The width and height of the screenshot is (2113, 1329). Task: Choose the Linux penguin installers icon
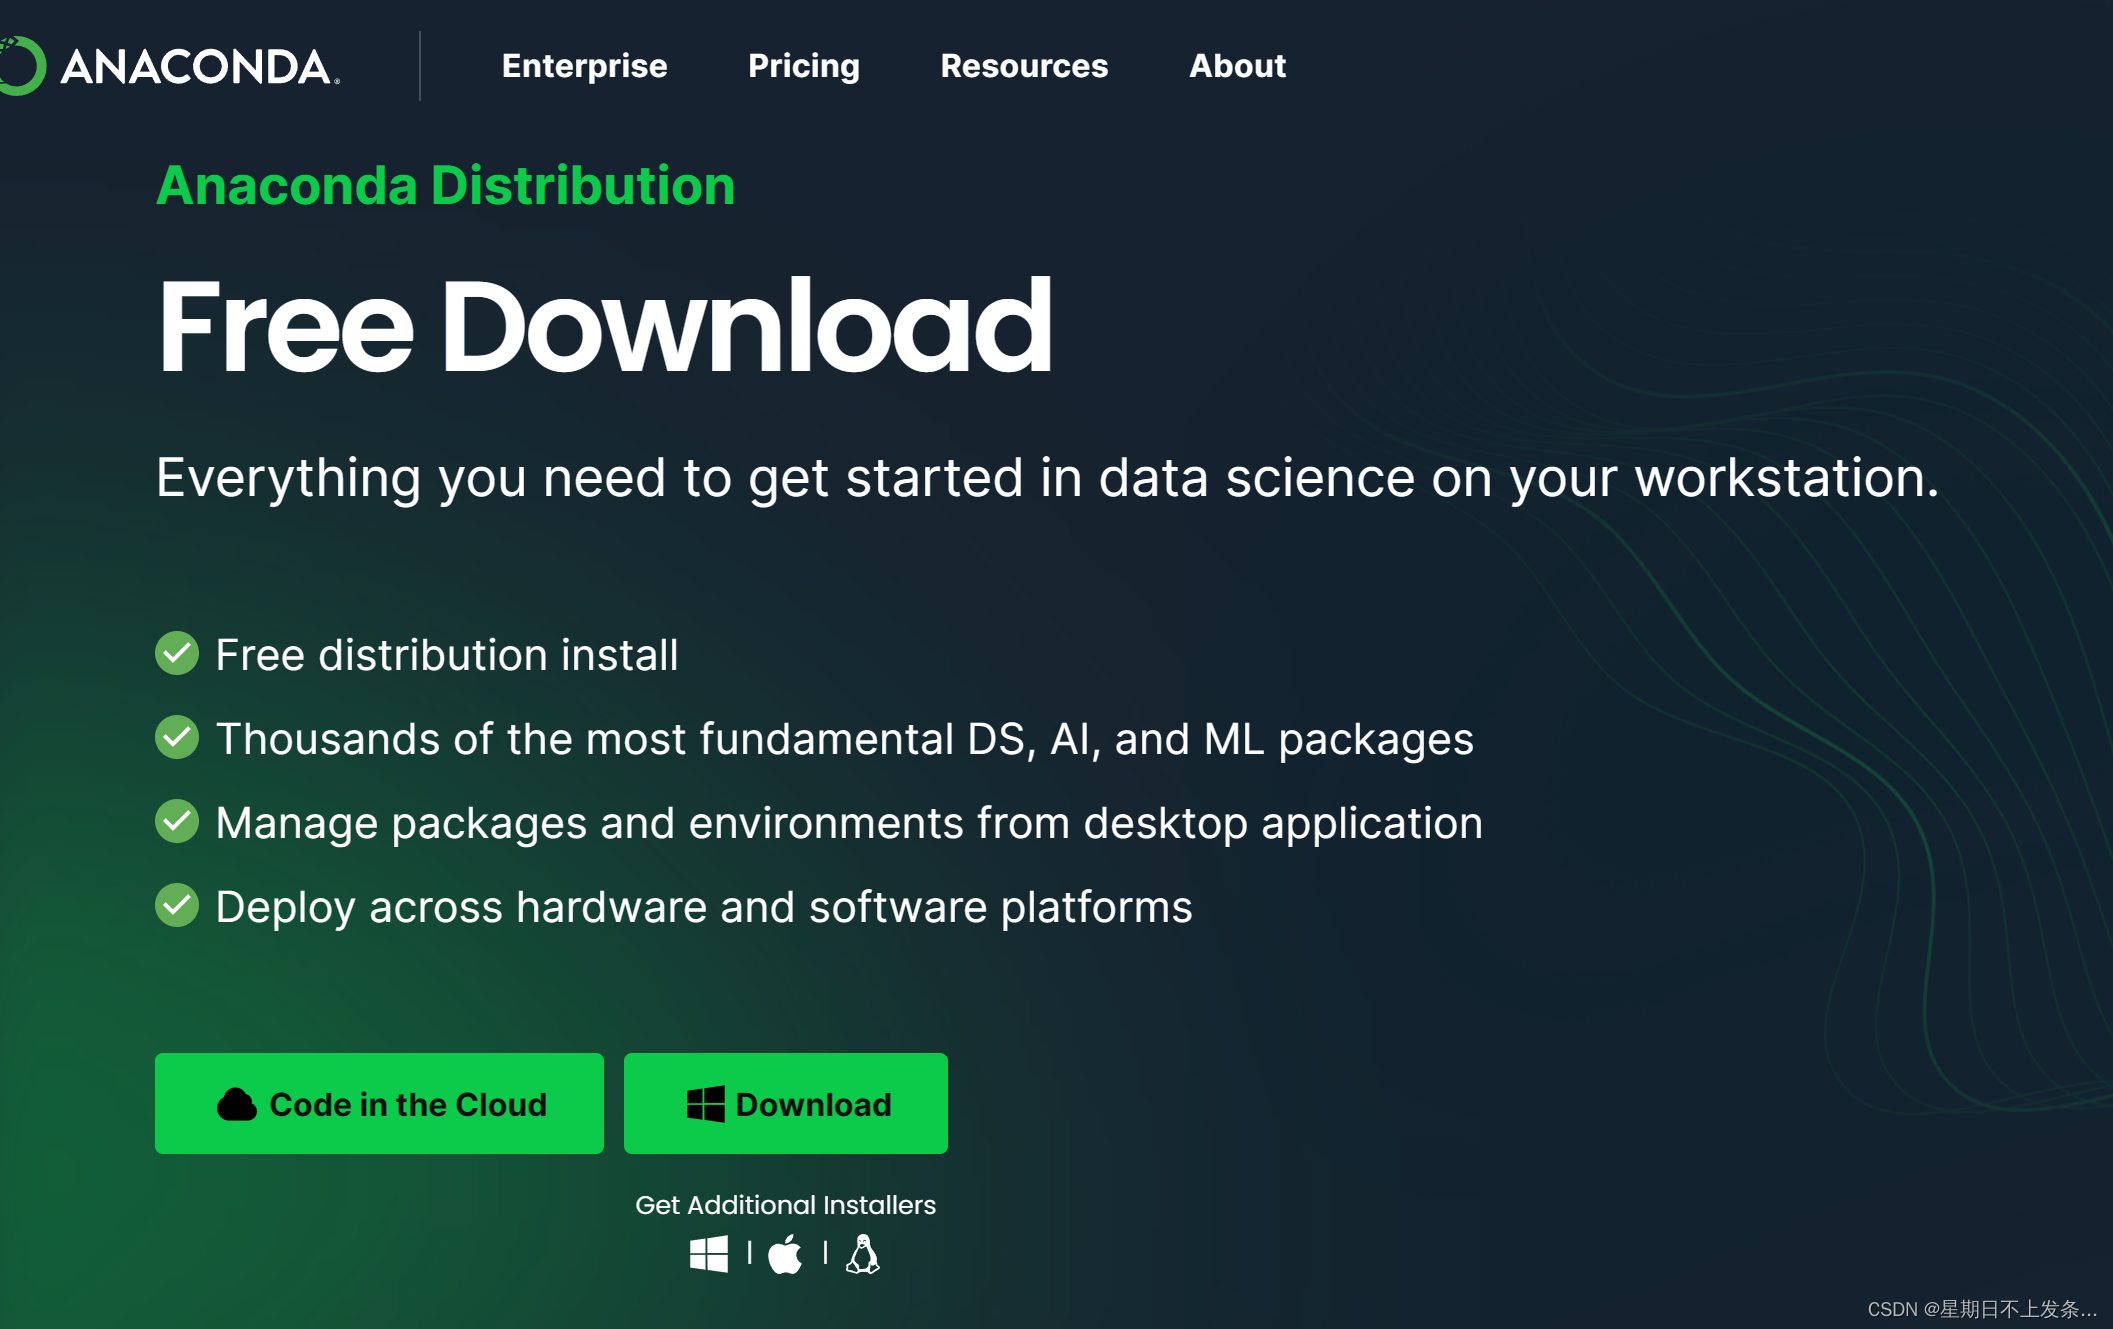862,1253
